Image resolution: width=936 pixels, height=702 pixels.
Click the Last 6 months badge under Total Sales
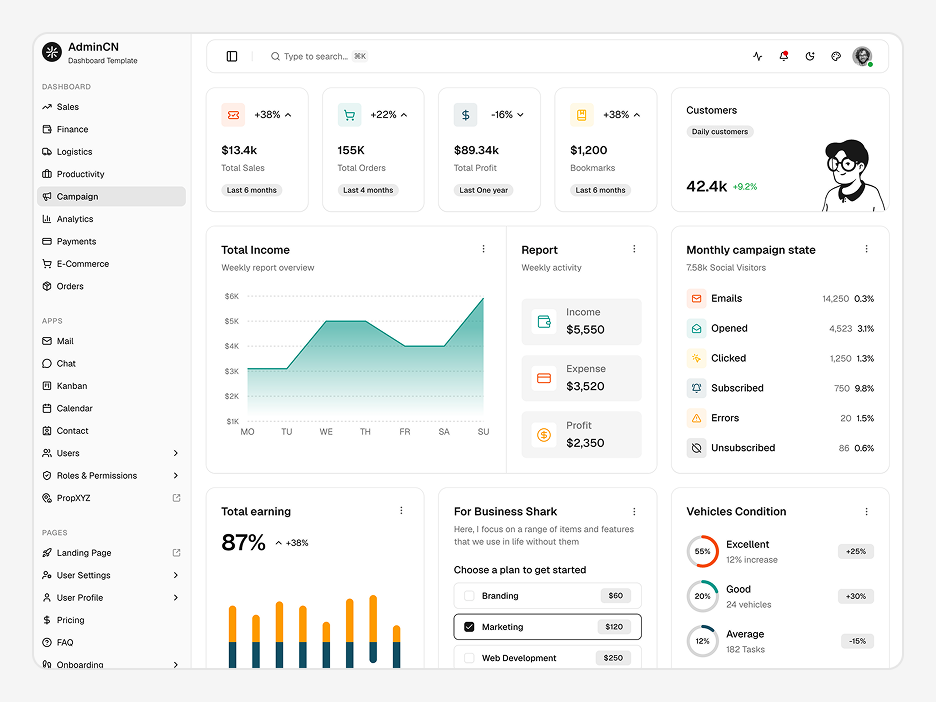point(251,190)
